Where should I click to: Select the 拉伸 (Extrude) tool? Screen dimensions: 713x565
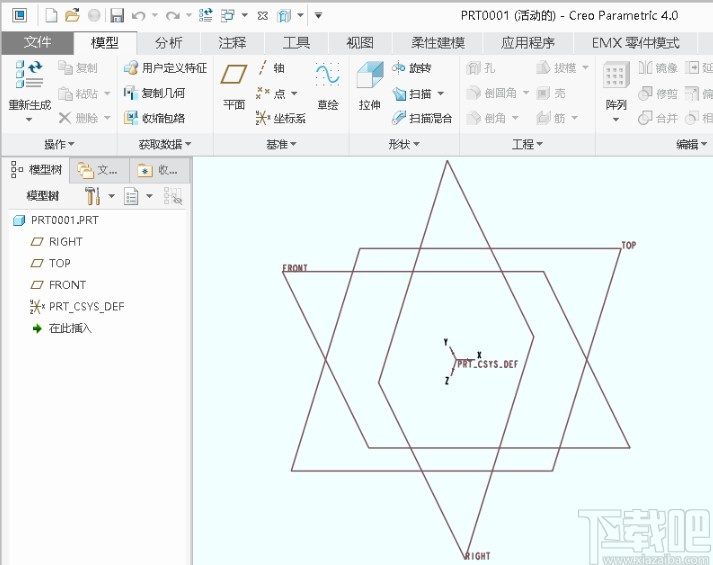(x=369, y=86)
